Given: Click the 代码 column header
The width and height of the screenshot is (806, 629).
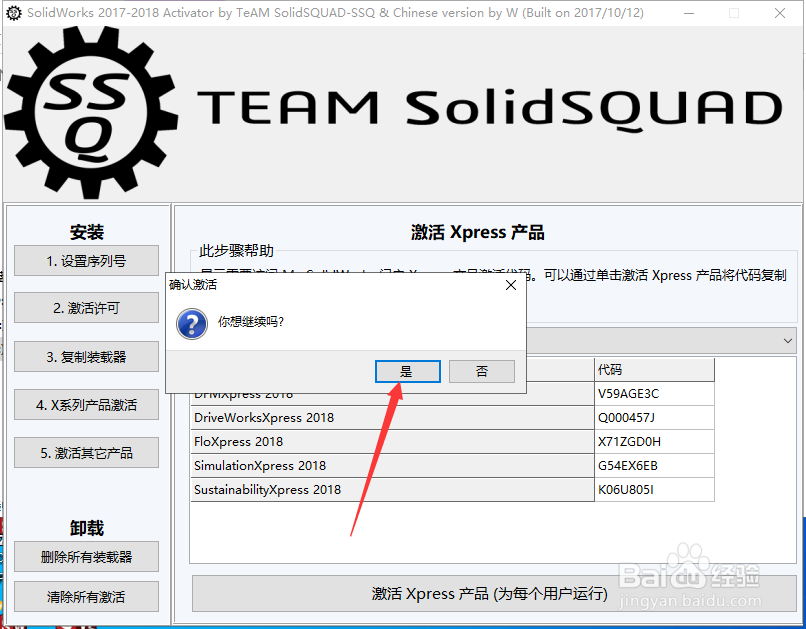Looking at the screenshot, I should click(x=654, y=369).
